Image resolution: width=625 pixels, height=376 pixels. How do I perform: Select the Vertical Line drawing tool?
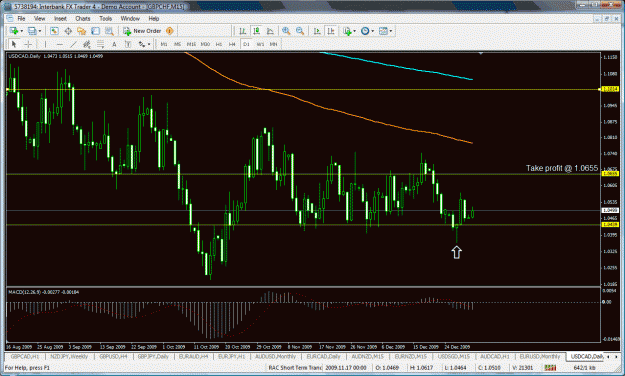coord(45,44)
